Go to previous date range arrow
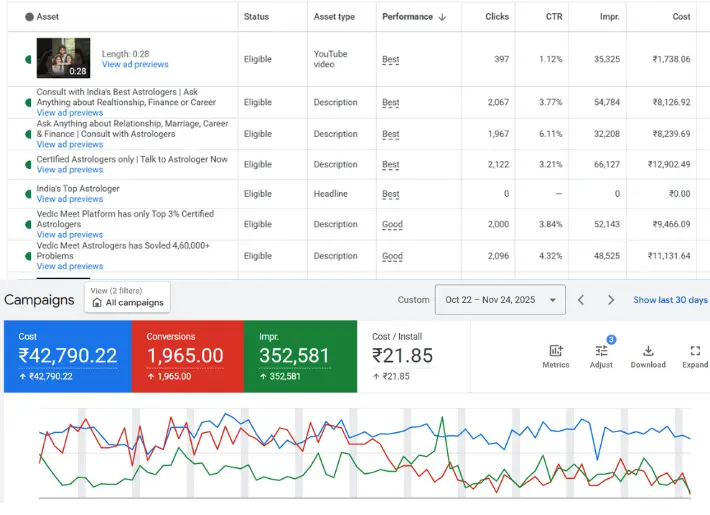710x515 pixels. click(581, 300)
